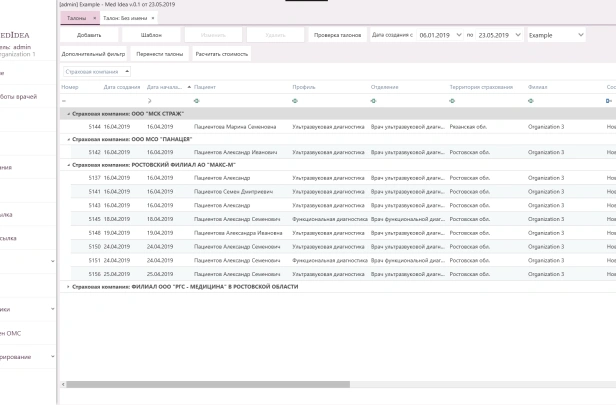Collapse the ООО "МСК СТРАЖ" group

click(x=67, y=114)
